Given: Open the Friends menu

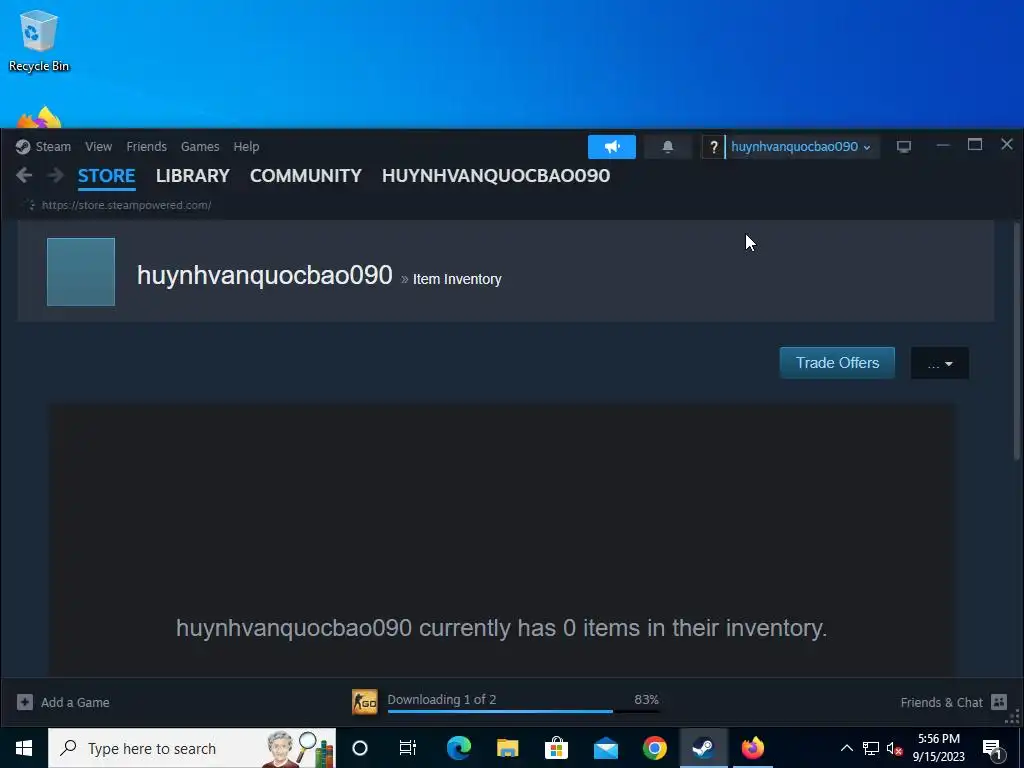Looking at the screenshot, I should tap(146, 147).
